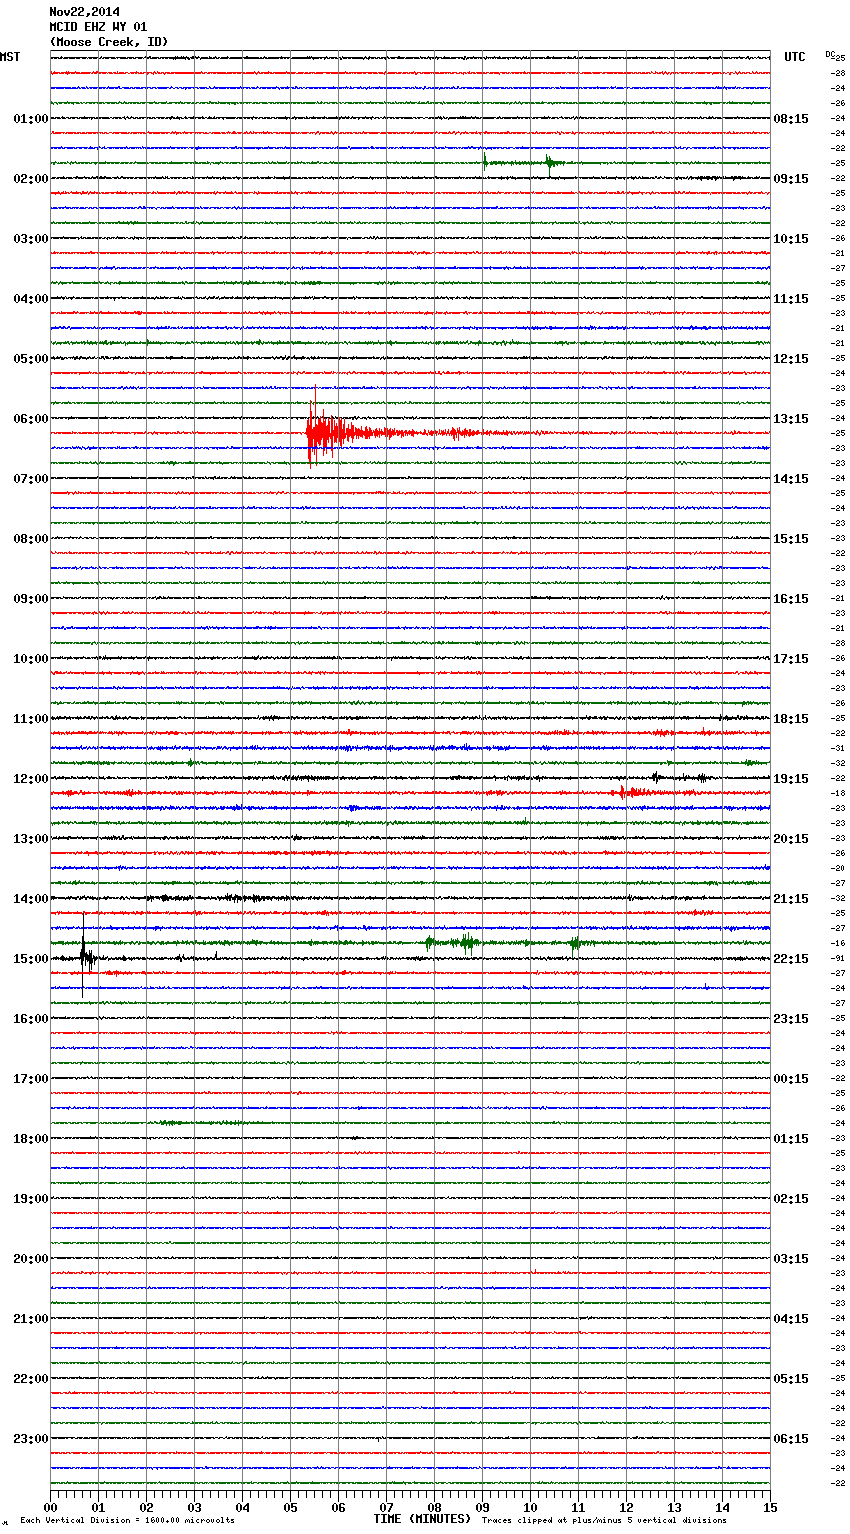Image resolution: width=850 pixels, height=1534 pixels.
Task: Select the 03:00 MST row label
Action: tap(31, 239)
